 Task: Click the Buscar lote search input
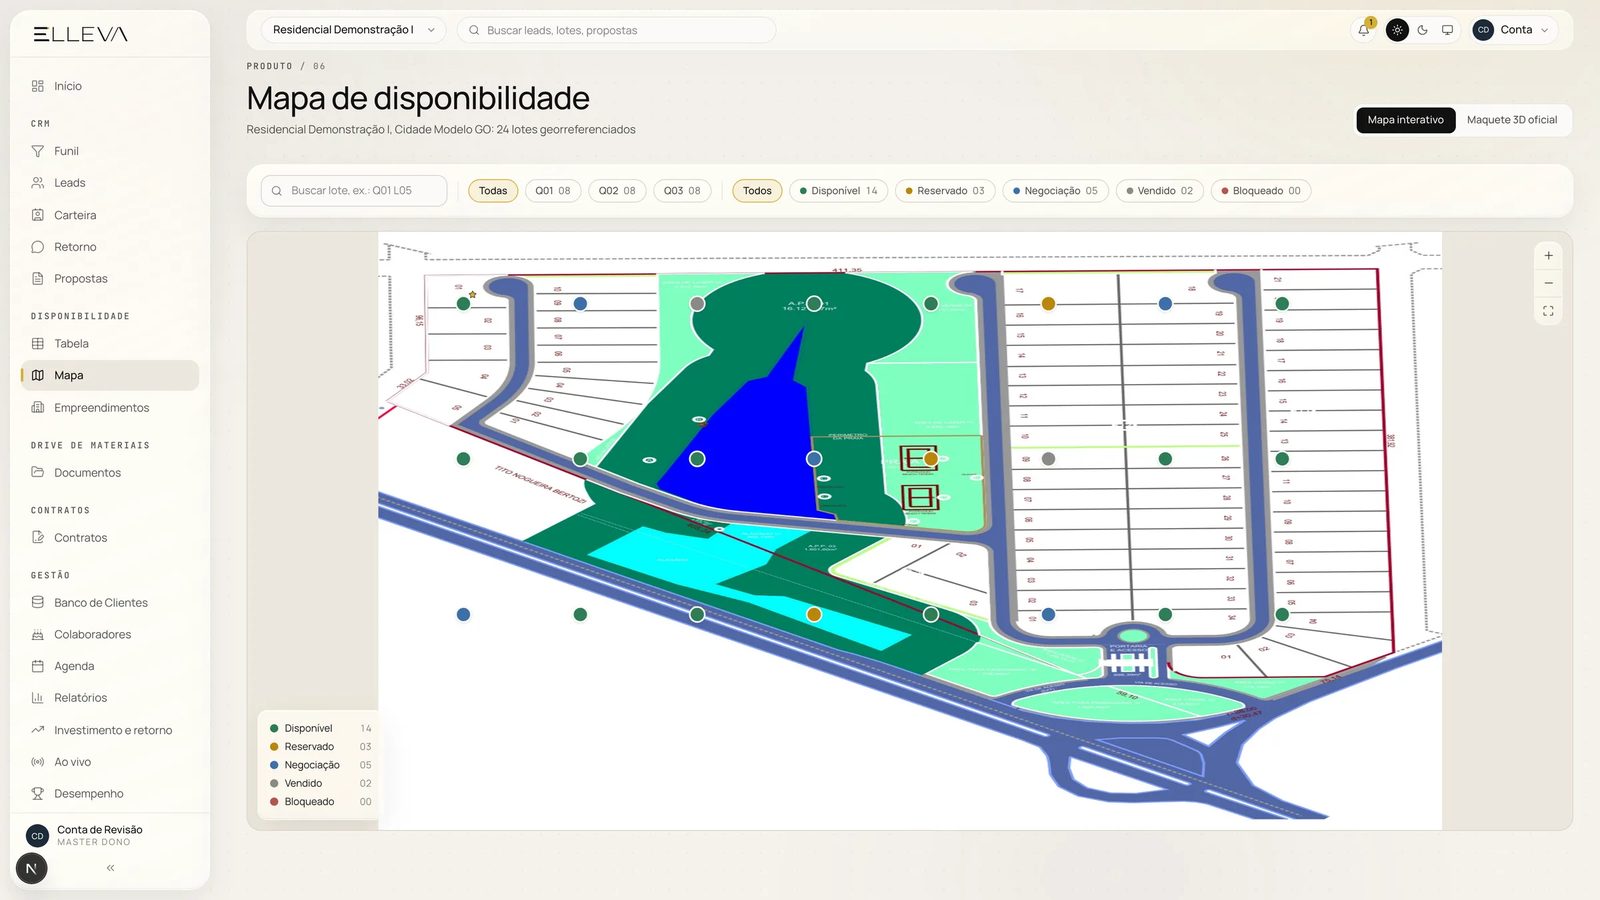pos(354,191)
